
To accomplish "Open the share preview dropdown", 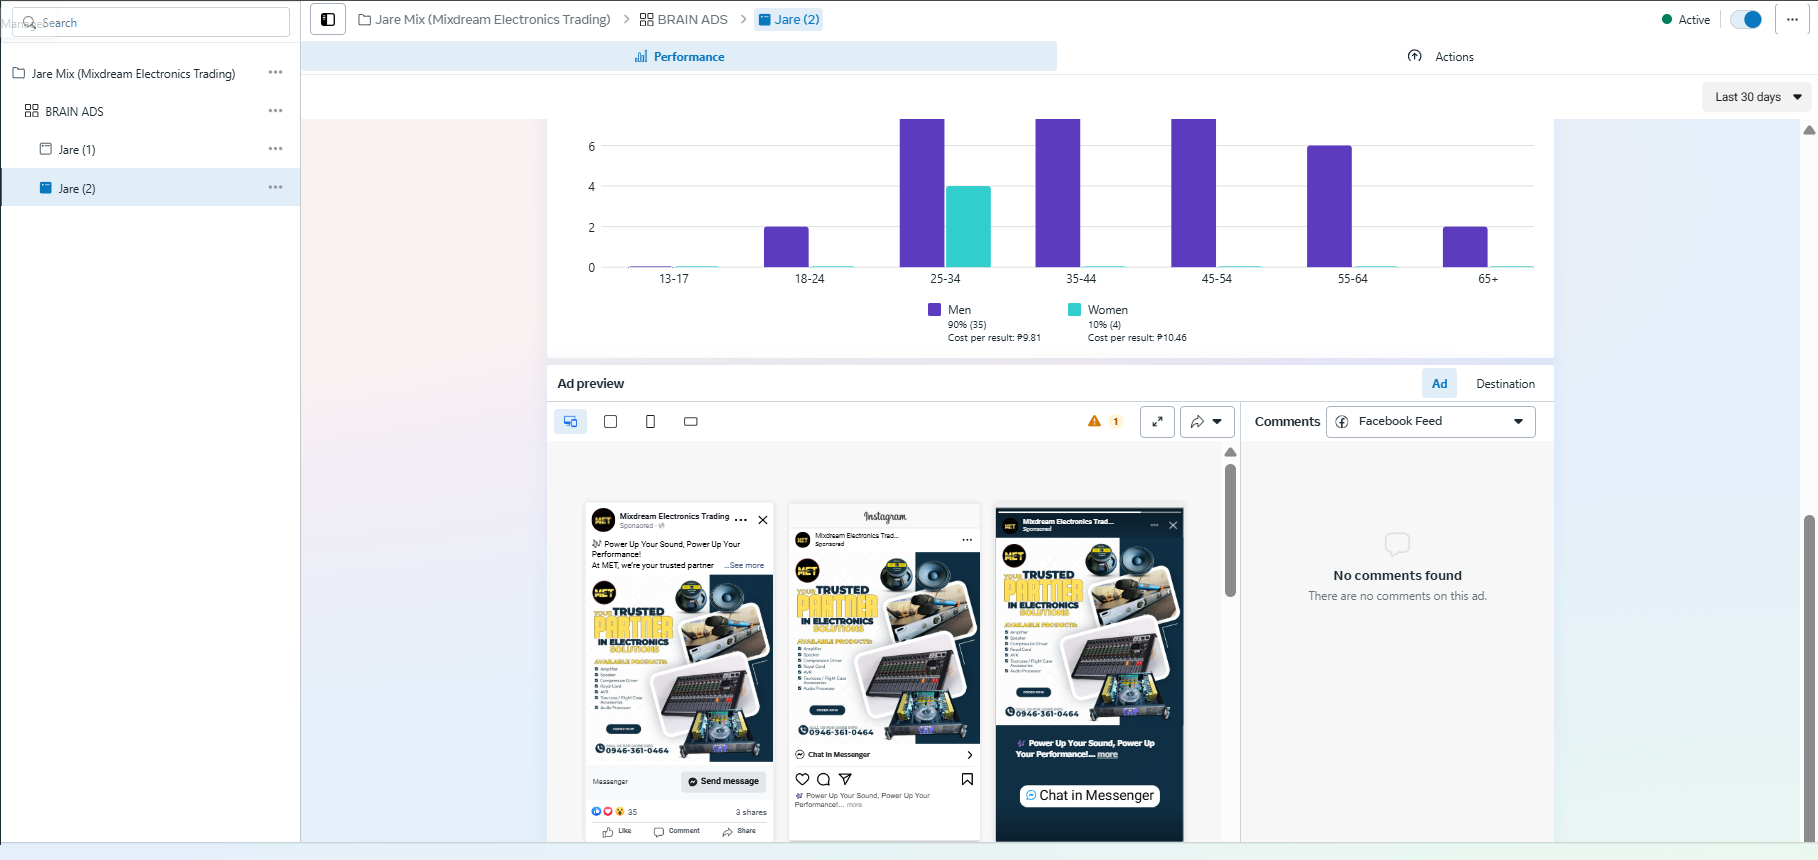I will (x=1207, y=422).
